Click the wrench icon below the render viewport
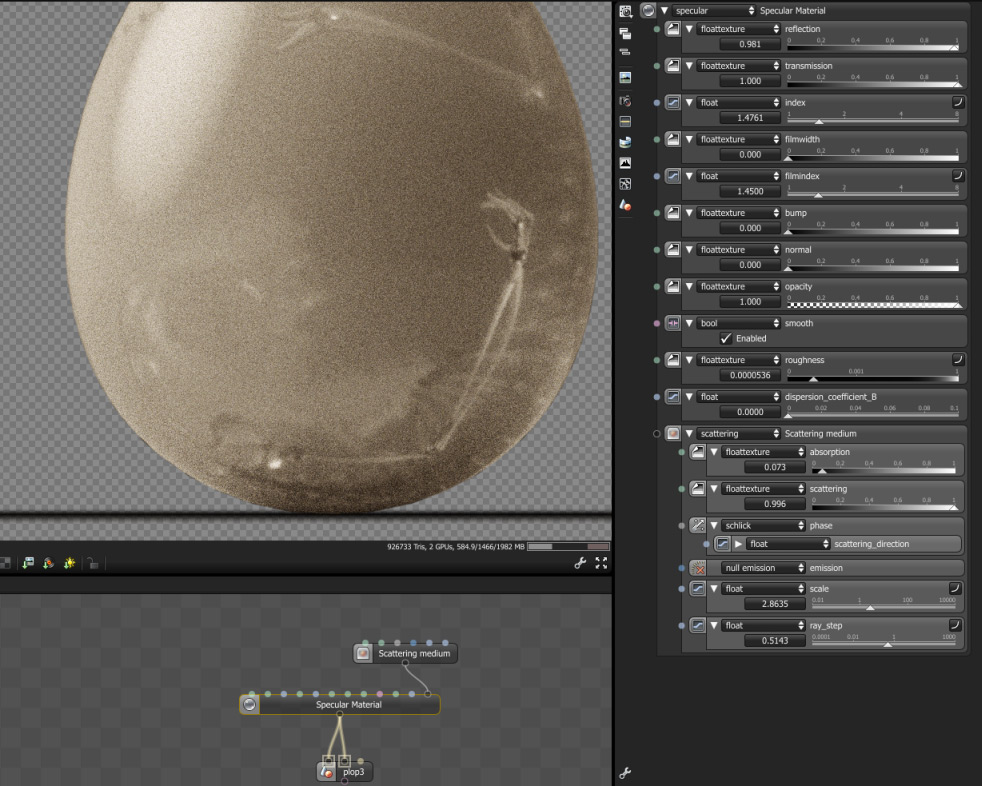Image resolution: width=982 pixels, height=786 pixels. (580, 563)
